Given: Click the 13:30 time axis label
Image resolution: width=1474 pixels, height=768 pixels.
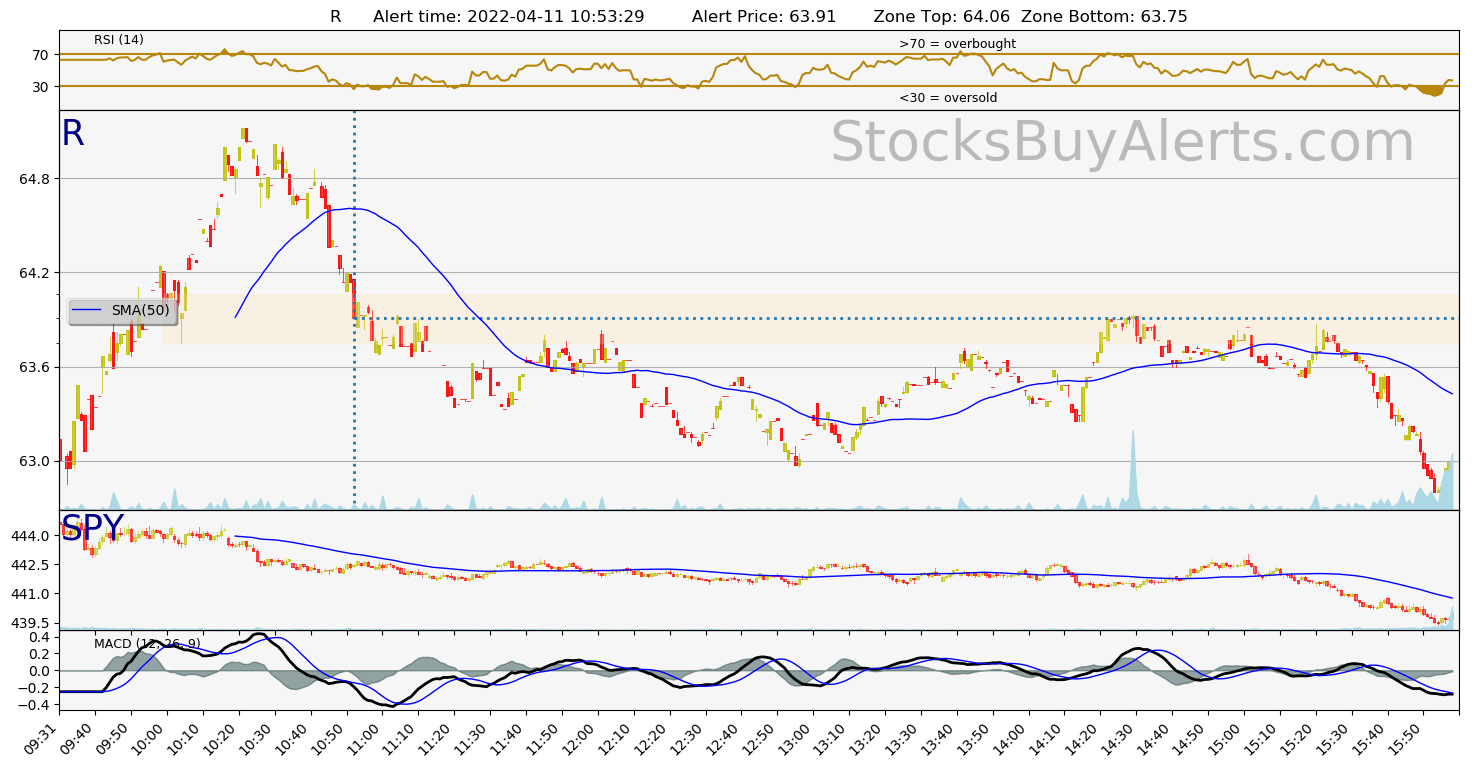Looking at the screenshot, I should pos(903,736).
